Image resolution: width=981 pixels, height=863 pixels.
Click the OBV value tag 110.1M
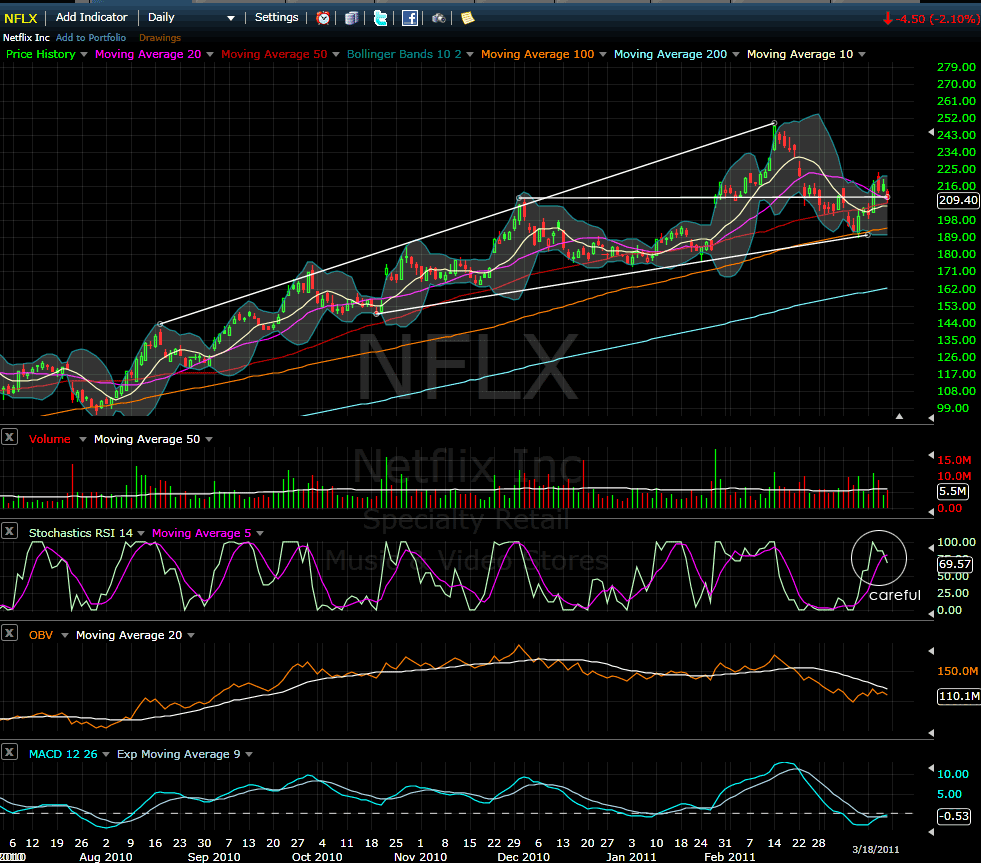click(958, 696)
